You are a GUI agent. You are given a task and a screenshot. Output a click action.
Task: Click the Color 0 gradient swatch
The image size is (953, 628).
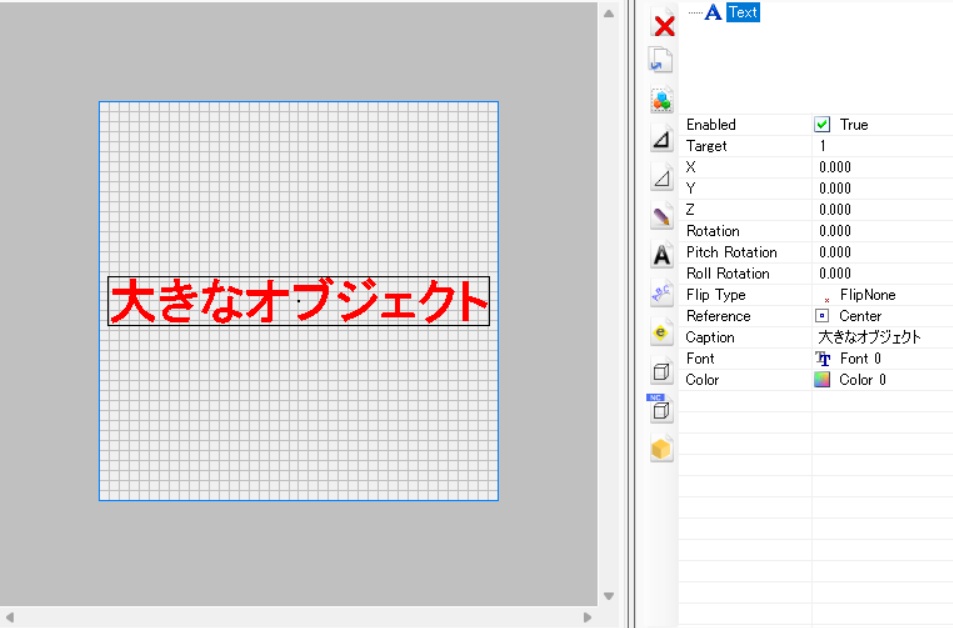coord(823,380)
